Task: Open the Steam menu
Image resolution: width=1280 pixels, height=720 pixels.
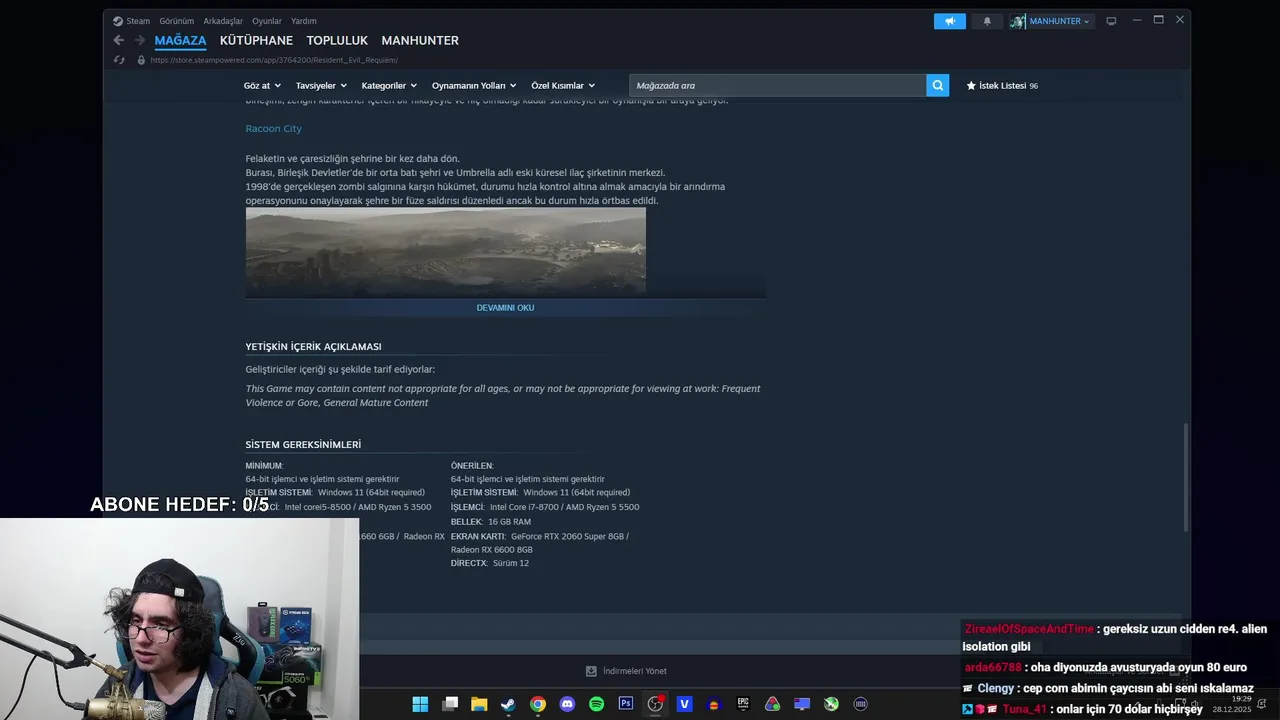Action: (138, 21)
